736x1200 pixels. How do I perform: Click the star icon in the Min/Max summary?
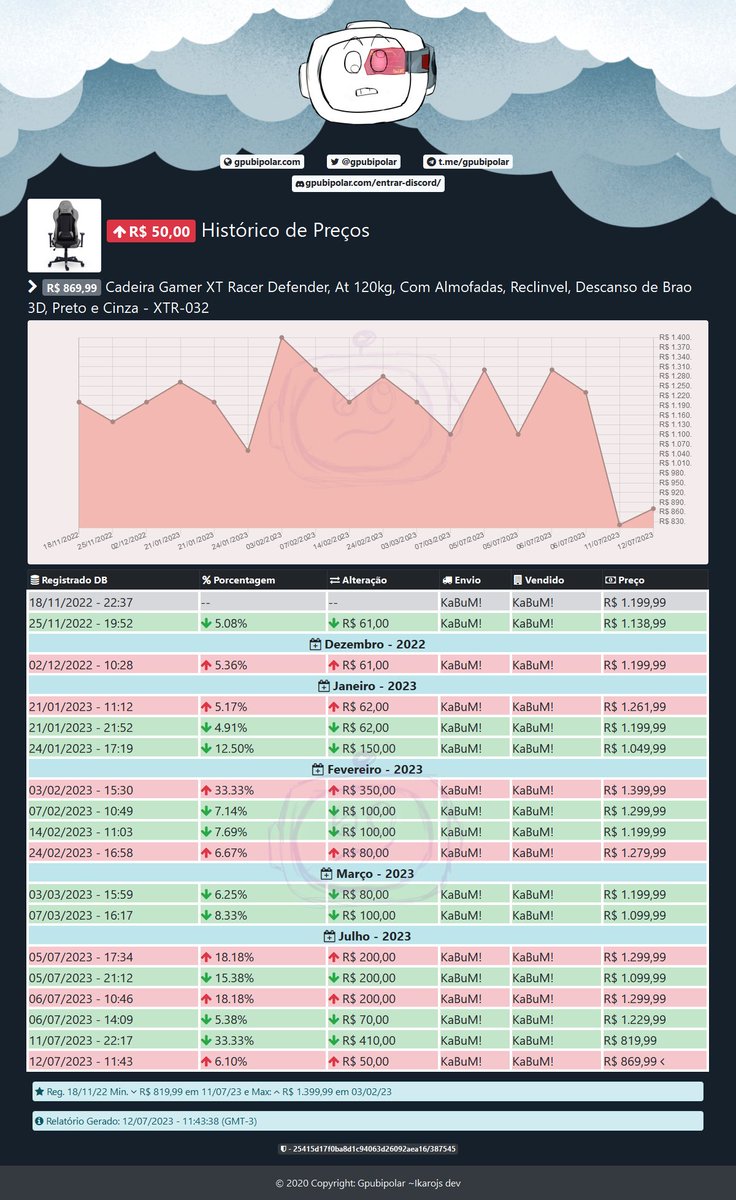(x=39, y=1091)
